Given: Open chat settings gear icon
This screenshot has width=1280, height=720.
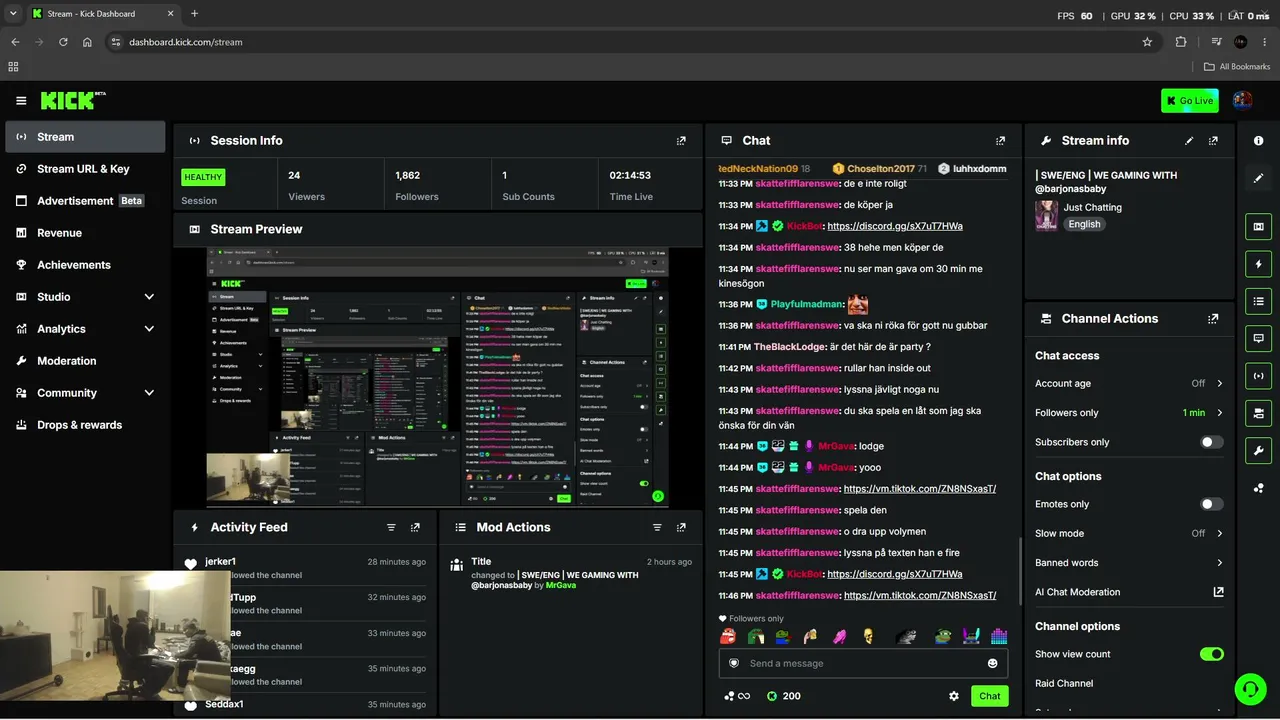Looking at the screenshot, I should 954,696.
